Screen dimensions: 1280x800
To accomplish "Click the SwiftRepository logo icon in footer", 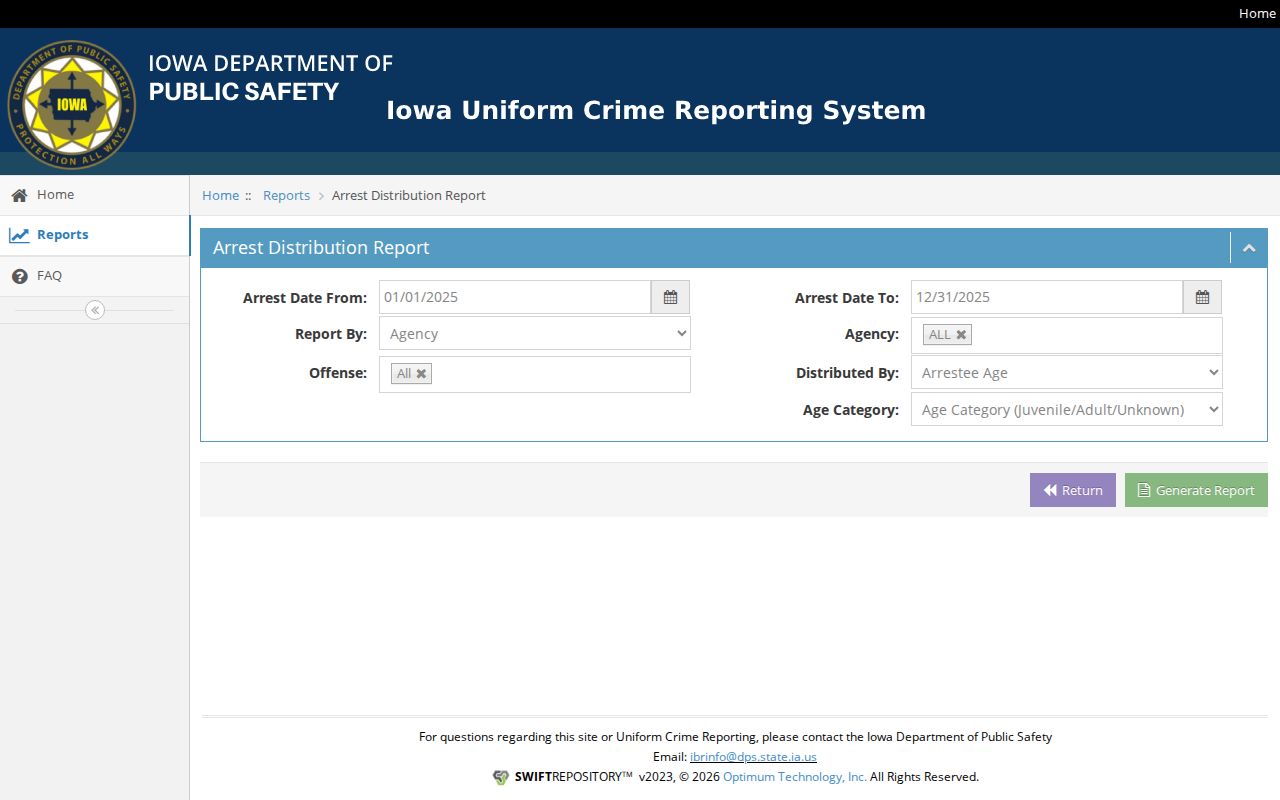I will click(501, 777).
